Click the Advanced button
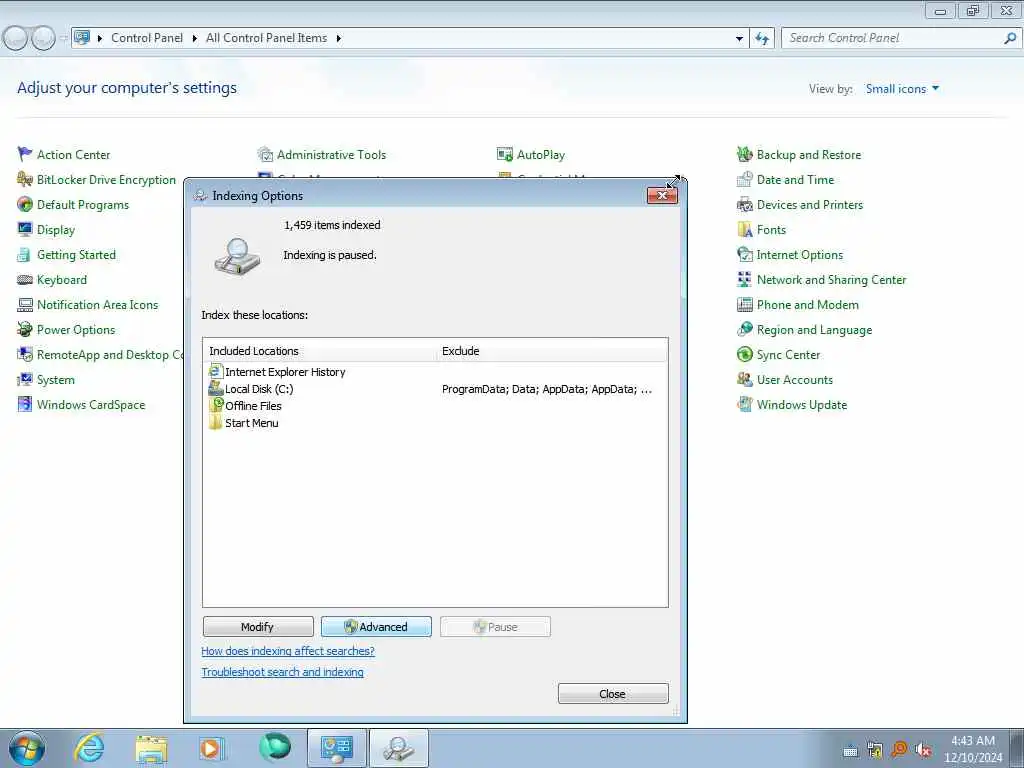 click(376, 627)
